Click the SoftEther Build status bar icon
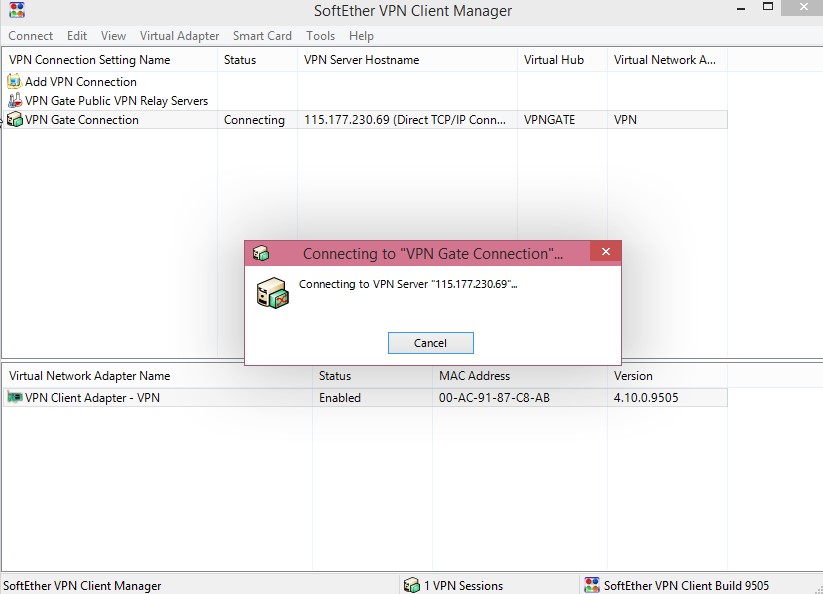Image resolution: width=823 pixels, height=594 pixels. click(x=592, y=585)
